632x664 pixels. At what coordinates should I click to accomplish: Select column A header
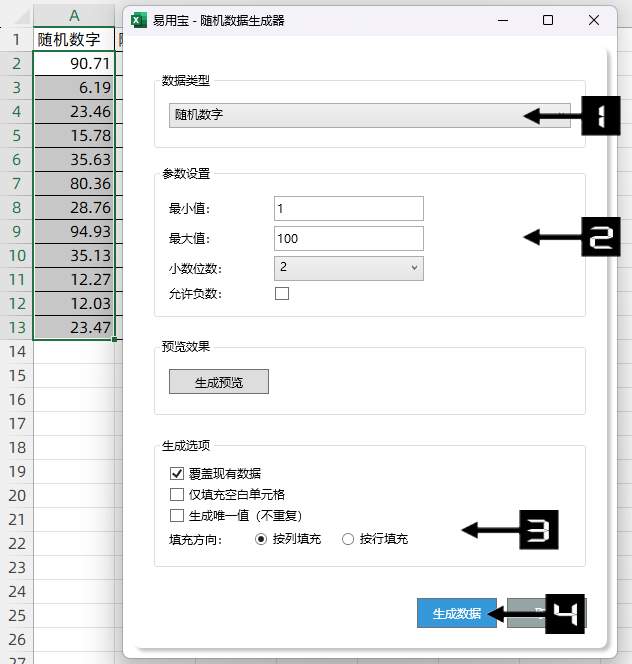click(x=74, y=16)
